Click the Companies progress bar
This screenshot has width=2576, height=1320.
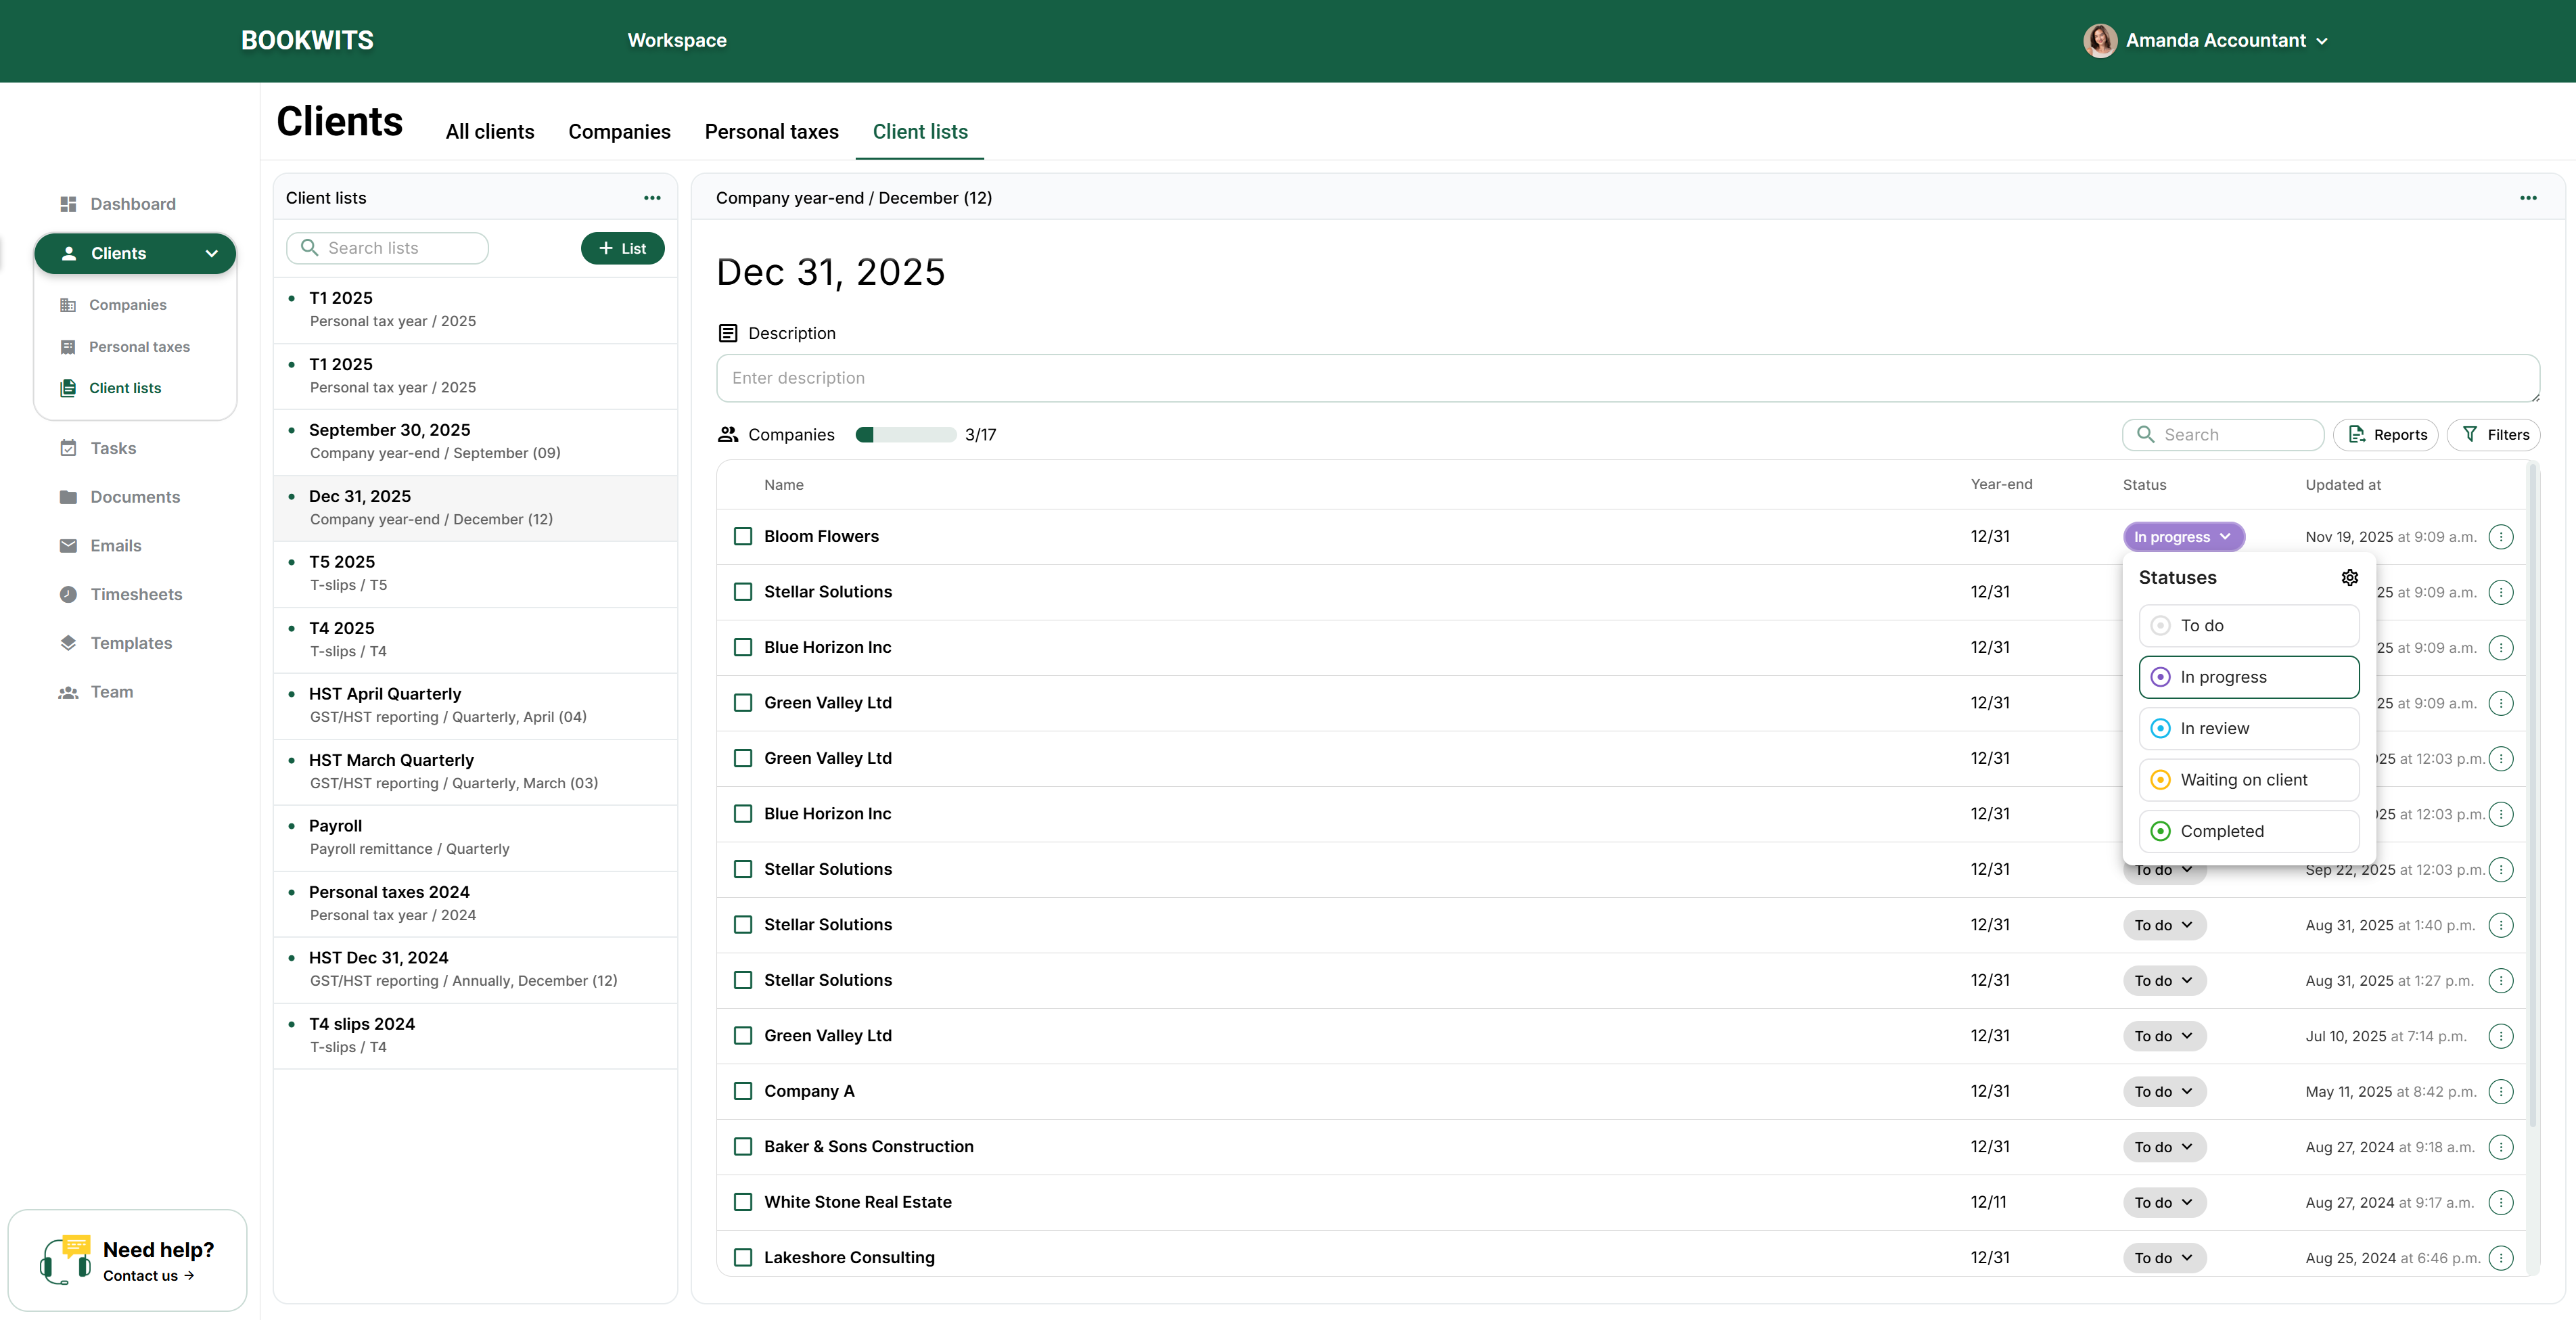click(905, 435)
